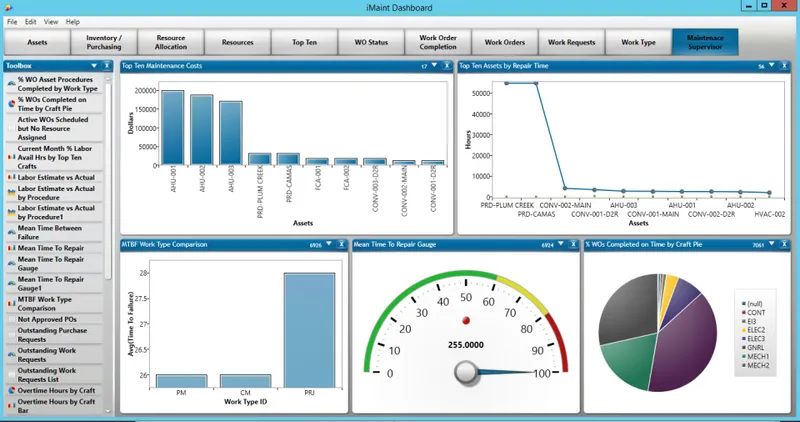The width and height of the screenshot is (800, 422).
Task: Open the View menu
Action: pyautogui.click(x=51, y=22)
